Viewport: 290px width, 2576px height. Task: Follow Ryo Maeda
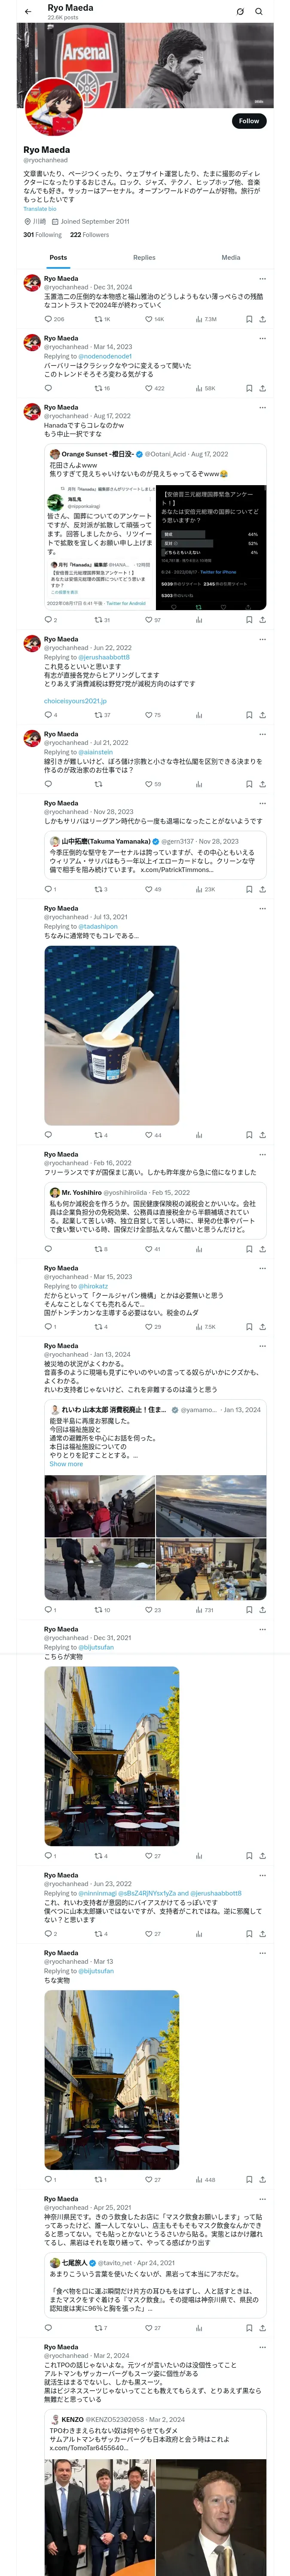coord(248,121)
